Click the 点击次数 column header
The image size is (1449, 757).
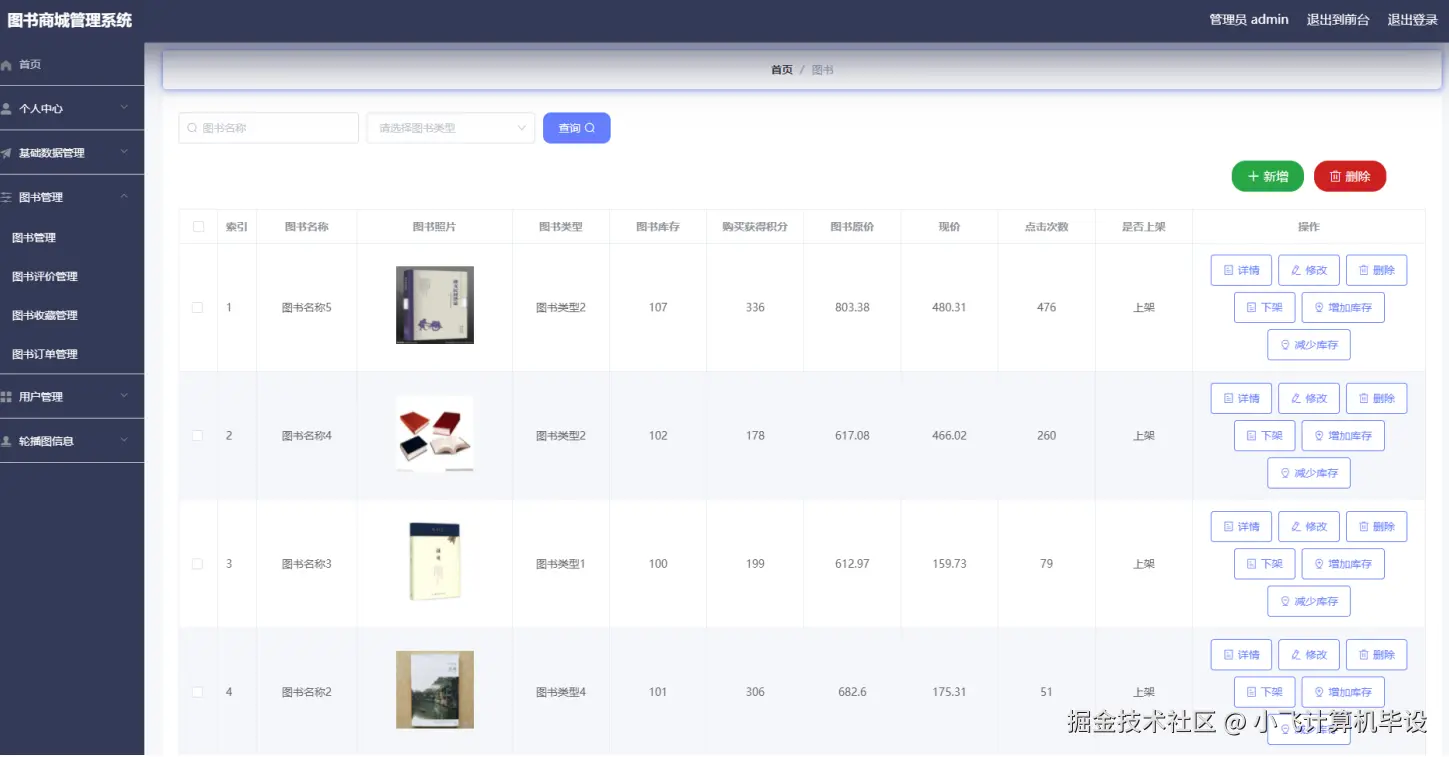1046,227
